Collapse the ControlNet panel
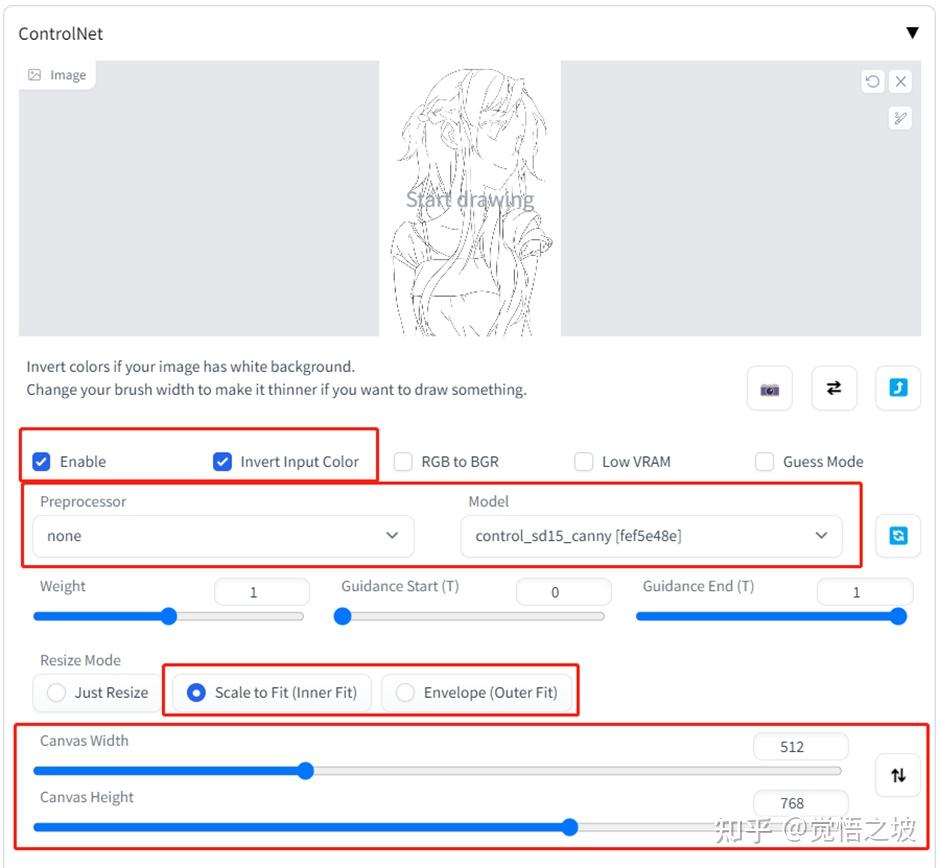940x868 pixels. tap(912, 31)
